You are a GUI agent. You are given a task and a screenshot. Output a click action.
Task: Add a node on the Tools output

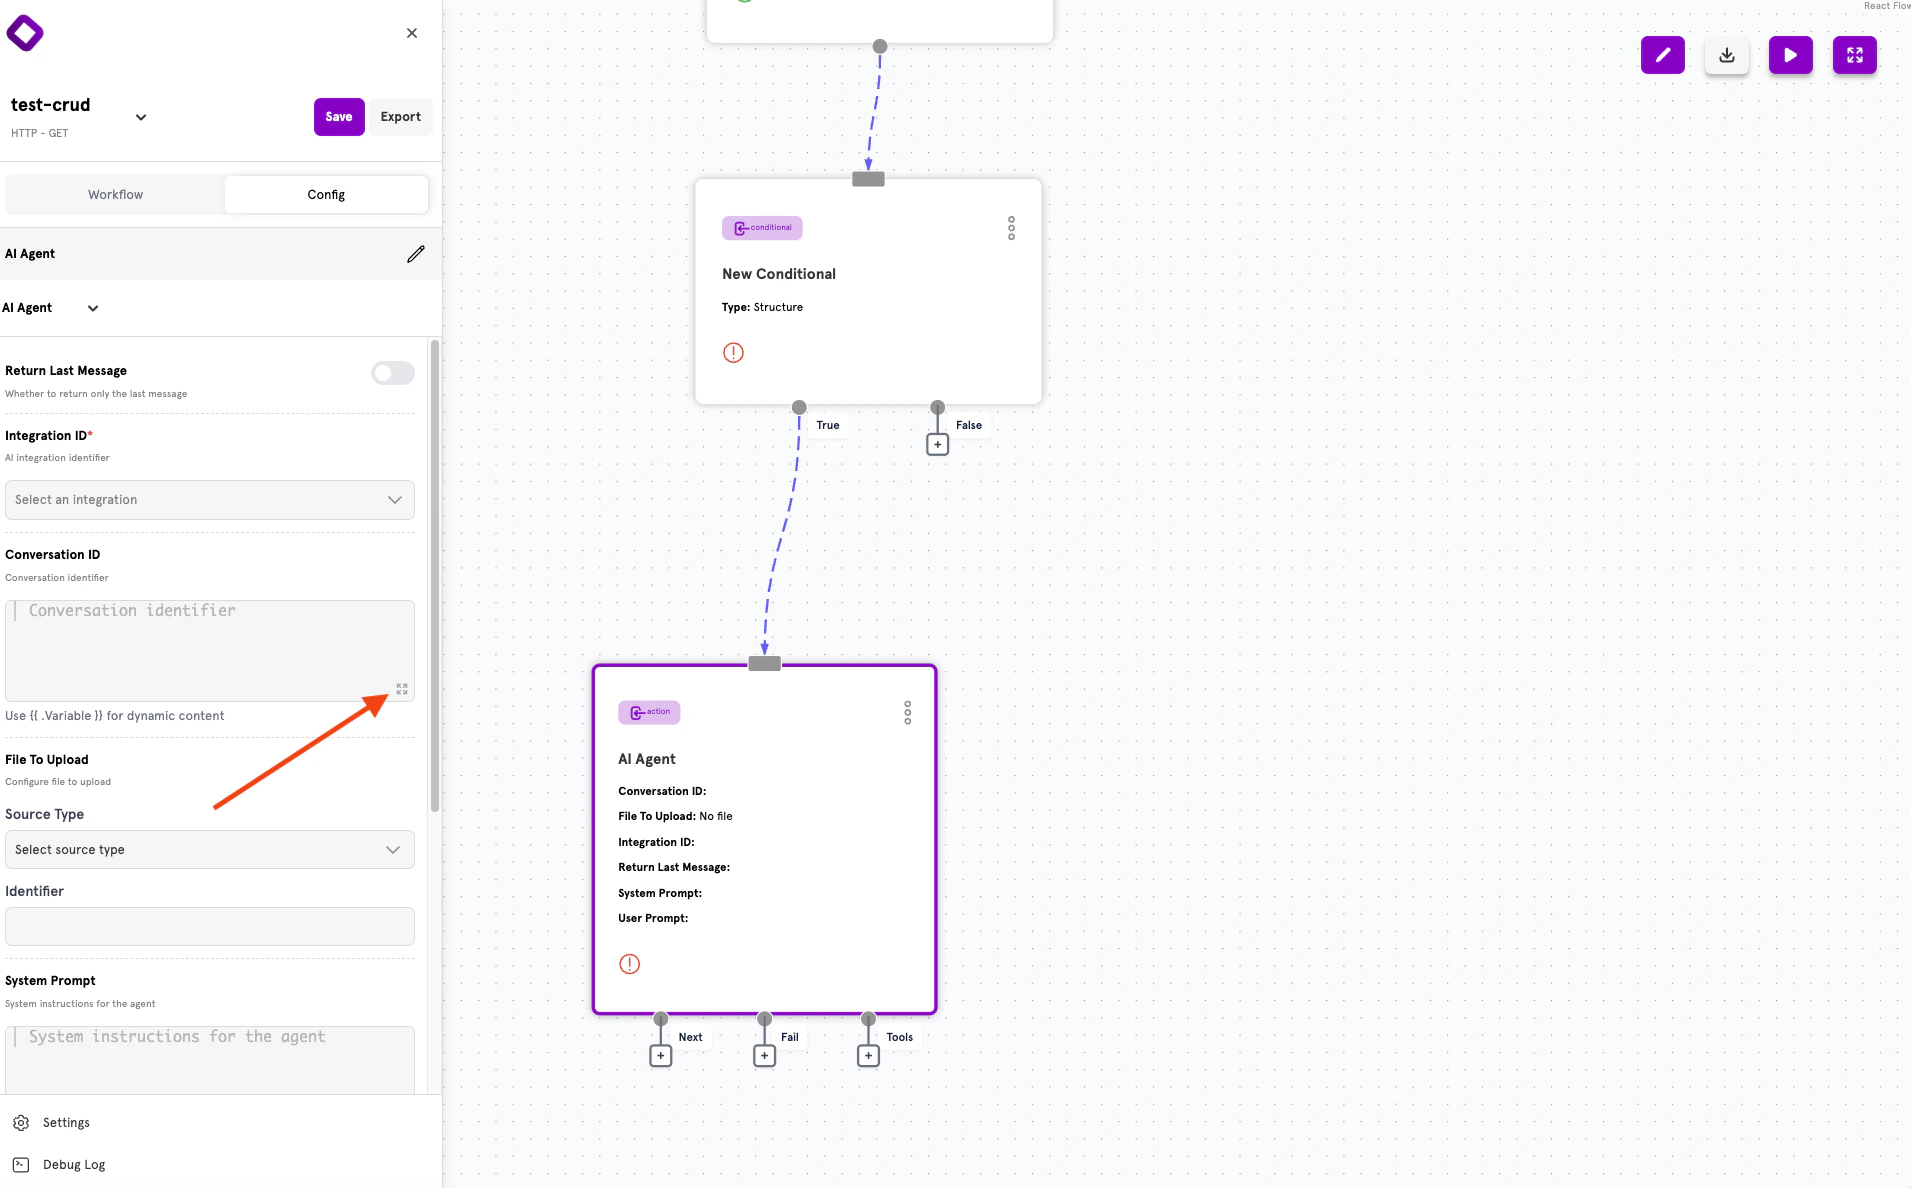[868, 1056]
